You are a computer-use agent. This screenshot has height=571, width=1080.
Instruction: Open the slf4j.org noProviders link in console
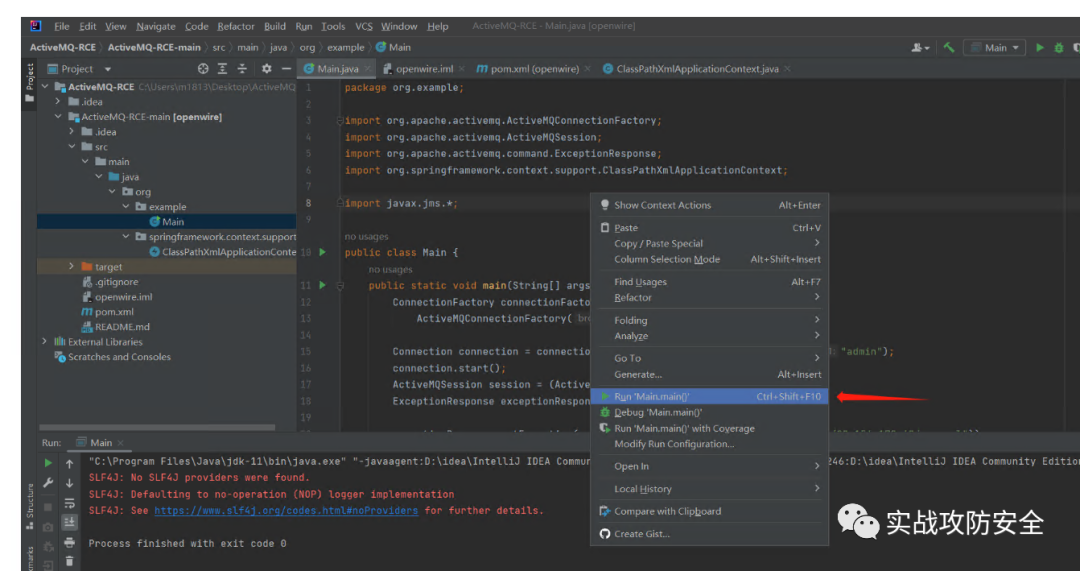[286, 510]
